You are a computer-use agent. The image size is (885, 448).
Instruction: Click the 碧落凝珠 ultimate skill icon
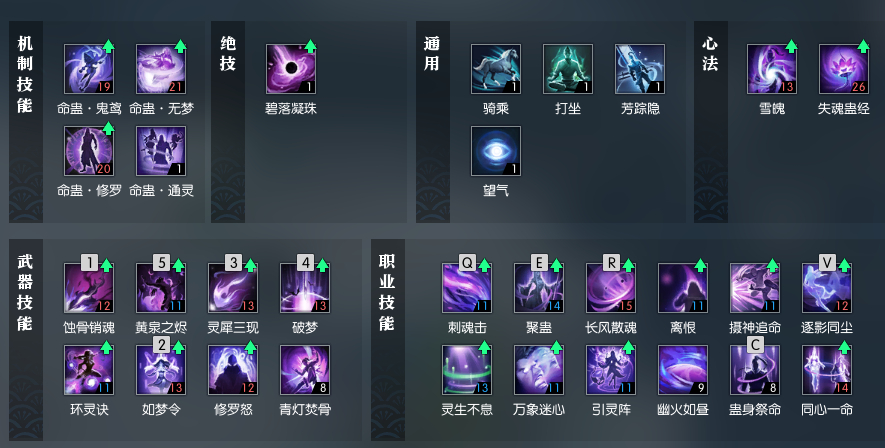click(x=291, y=69)
